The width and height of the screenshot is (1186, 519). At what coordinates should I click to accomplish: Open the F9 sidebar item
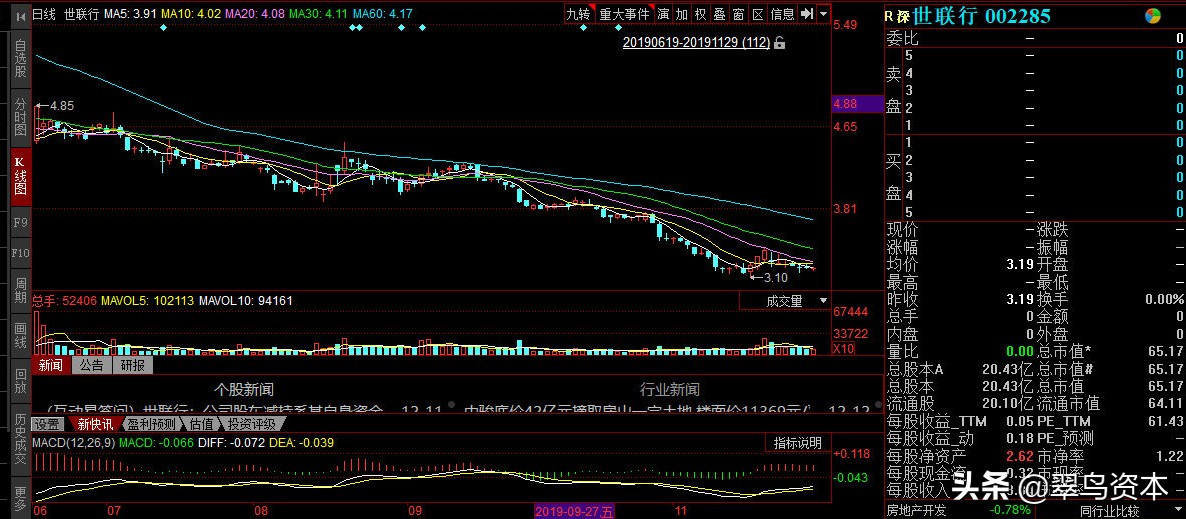pos(20,223)
